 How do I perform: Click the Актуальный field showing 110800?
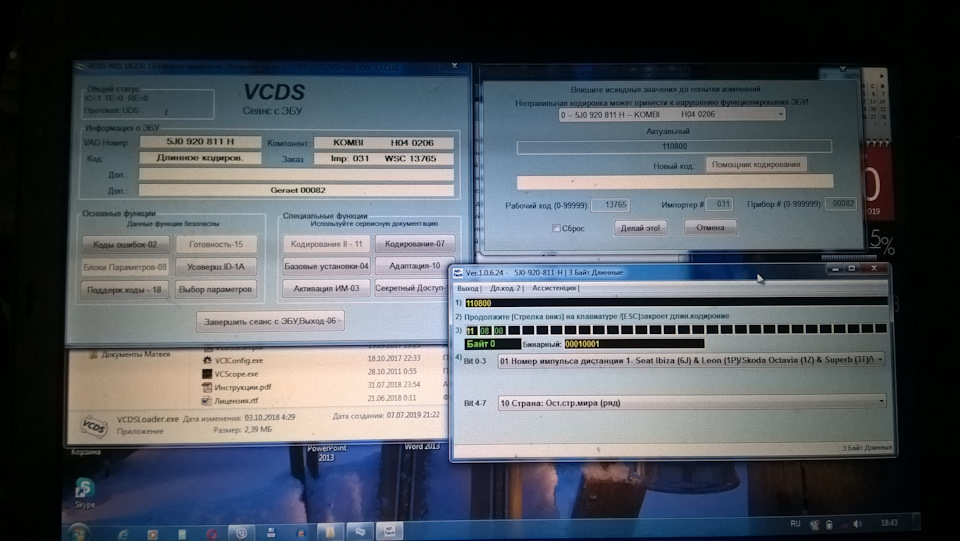(674, 147)
